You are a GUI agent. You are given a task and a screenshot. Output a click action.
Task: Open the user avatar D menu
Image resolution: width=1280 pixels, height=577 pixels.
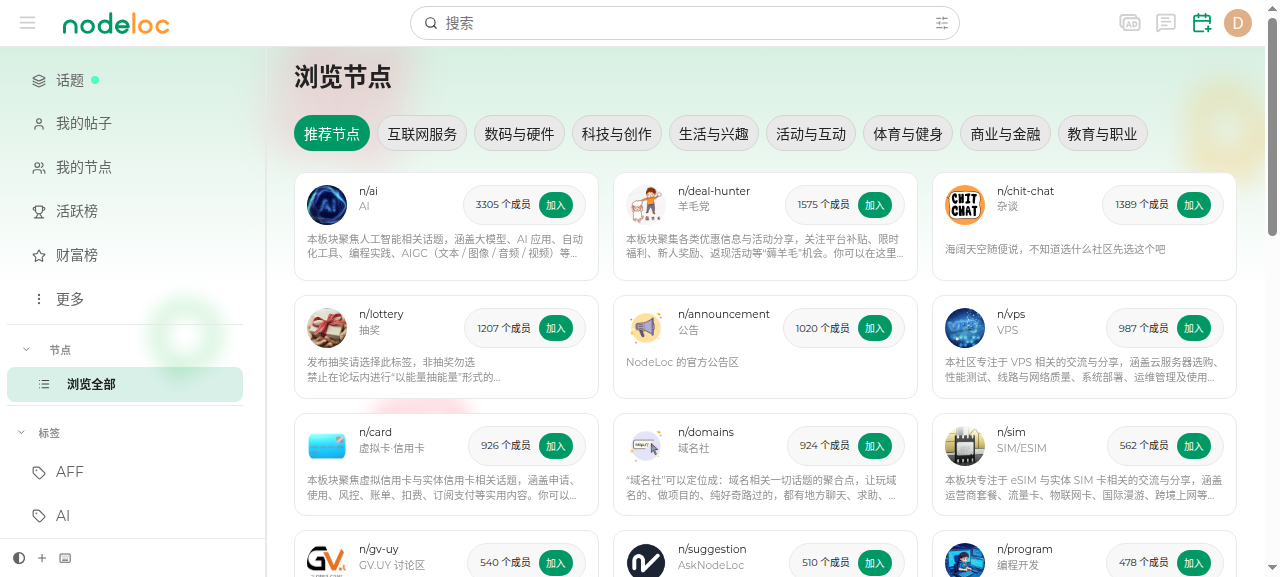1238,23
